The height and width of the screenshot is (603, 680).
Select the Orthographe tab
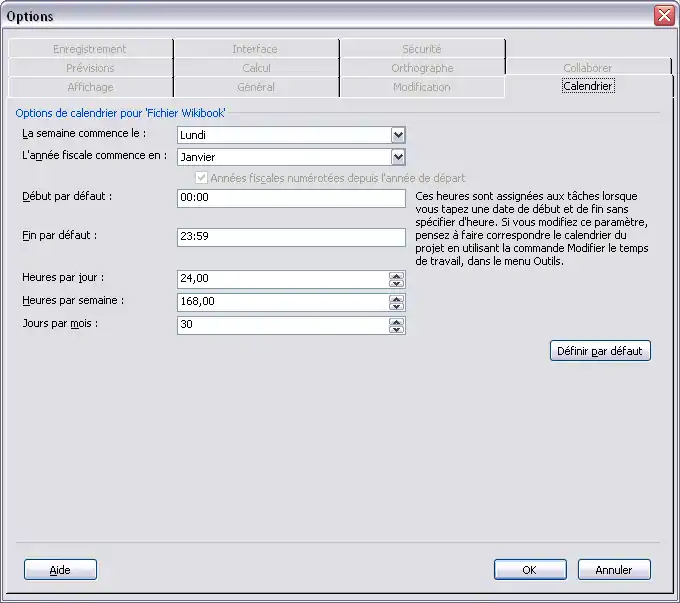(422, 68)
